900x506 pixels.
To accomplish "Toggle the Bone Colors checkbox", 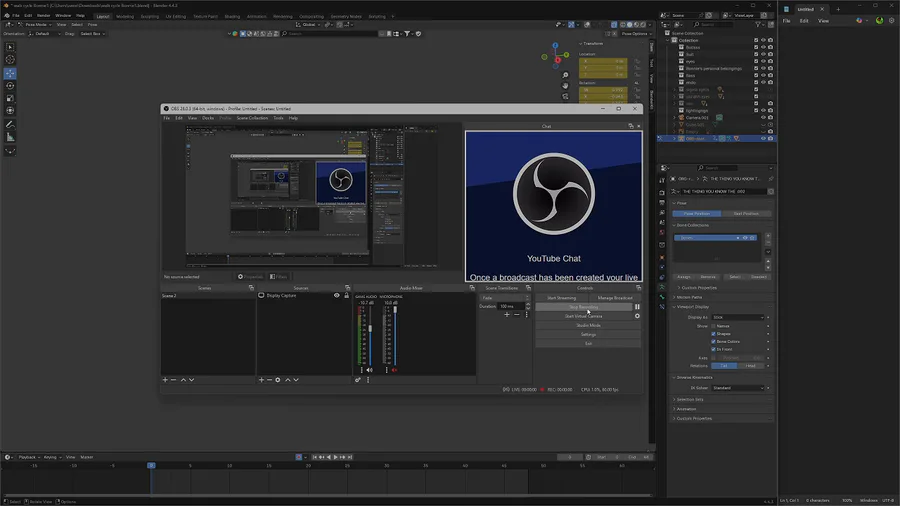I will [x=713, y=341].
